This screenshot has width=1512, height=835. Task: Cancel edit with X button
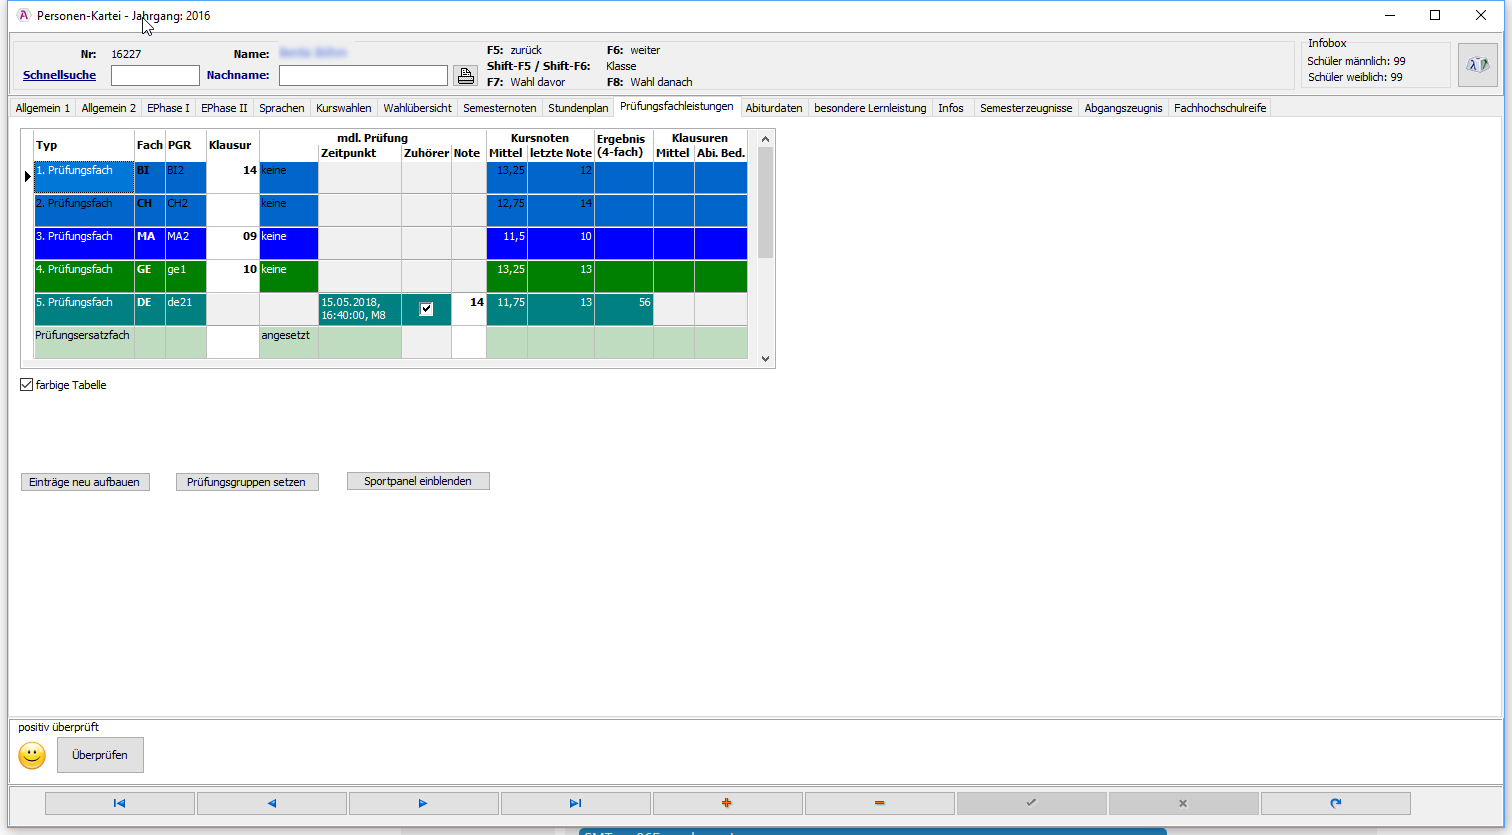coord(1184,803)
